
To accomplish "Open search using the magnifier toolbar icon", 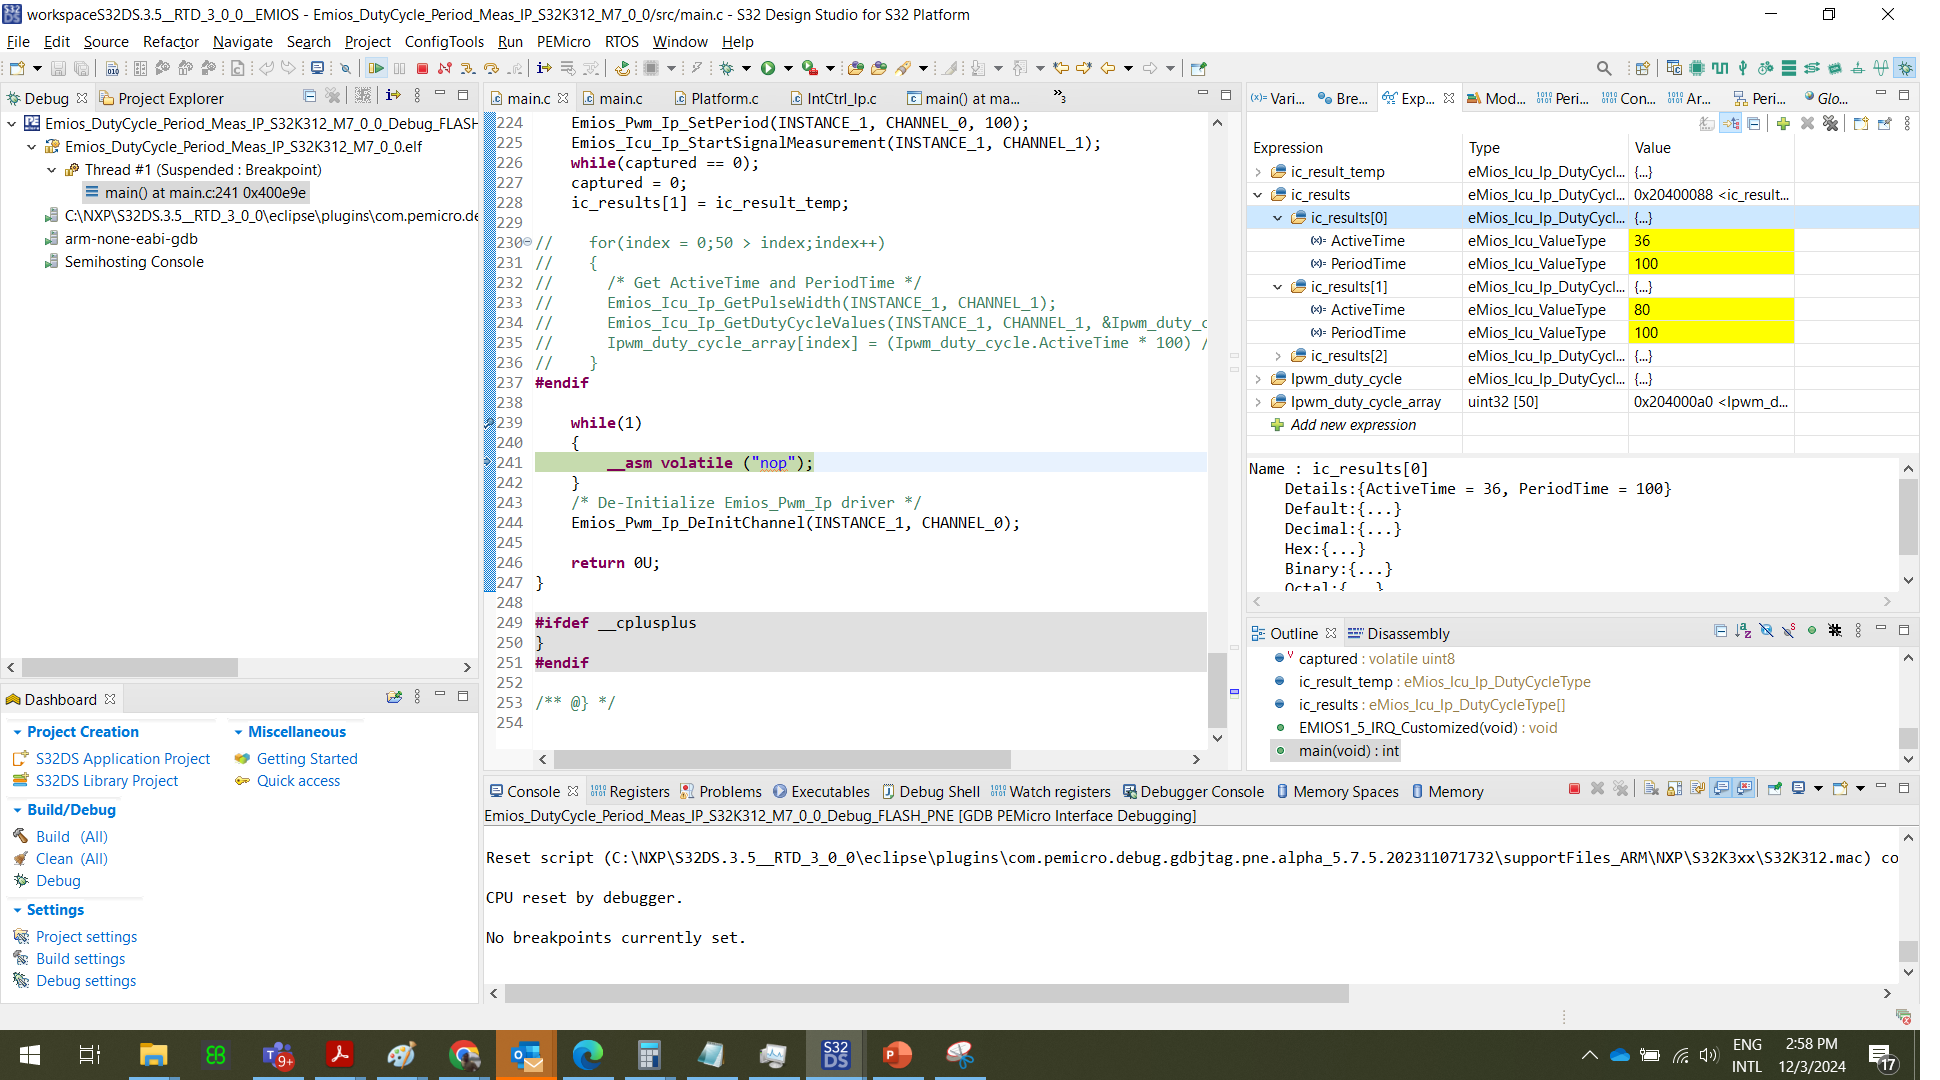I will 1603,67.
